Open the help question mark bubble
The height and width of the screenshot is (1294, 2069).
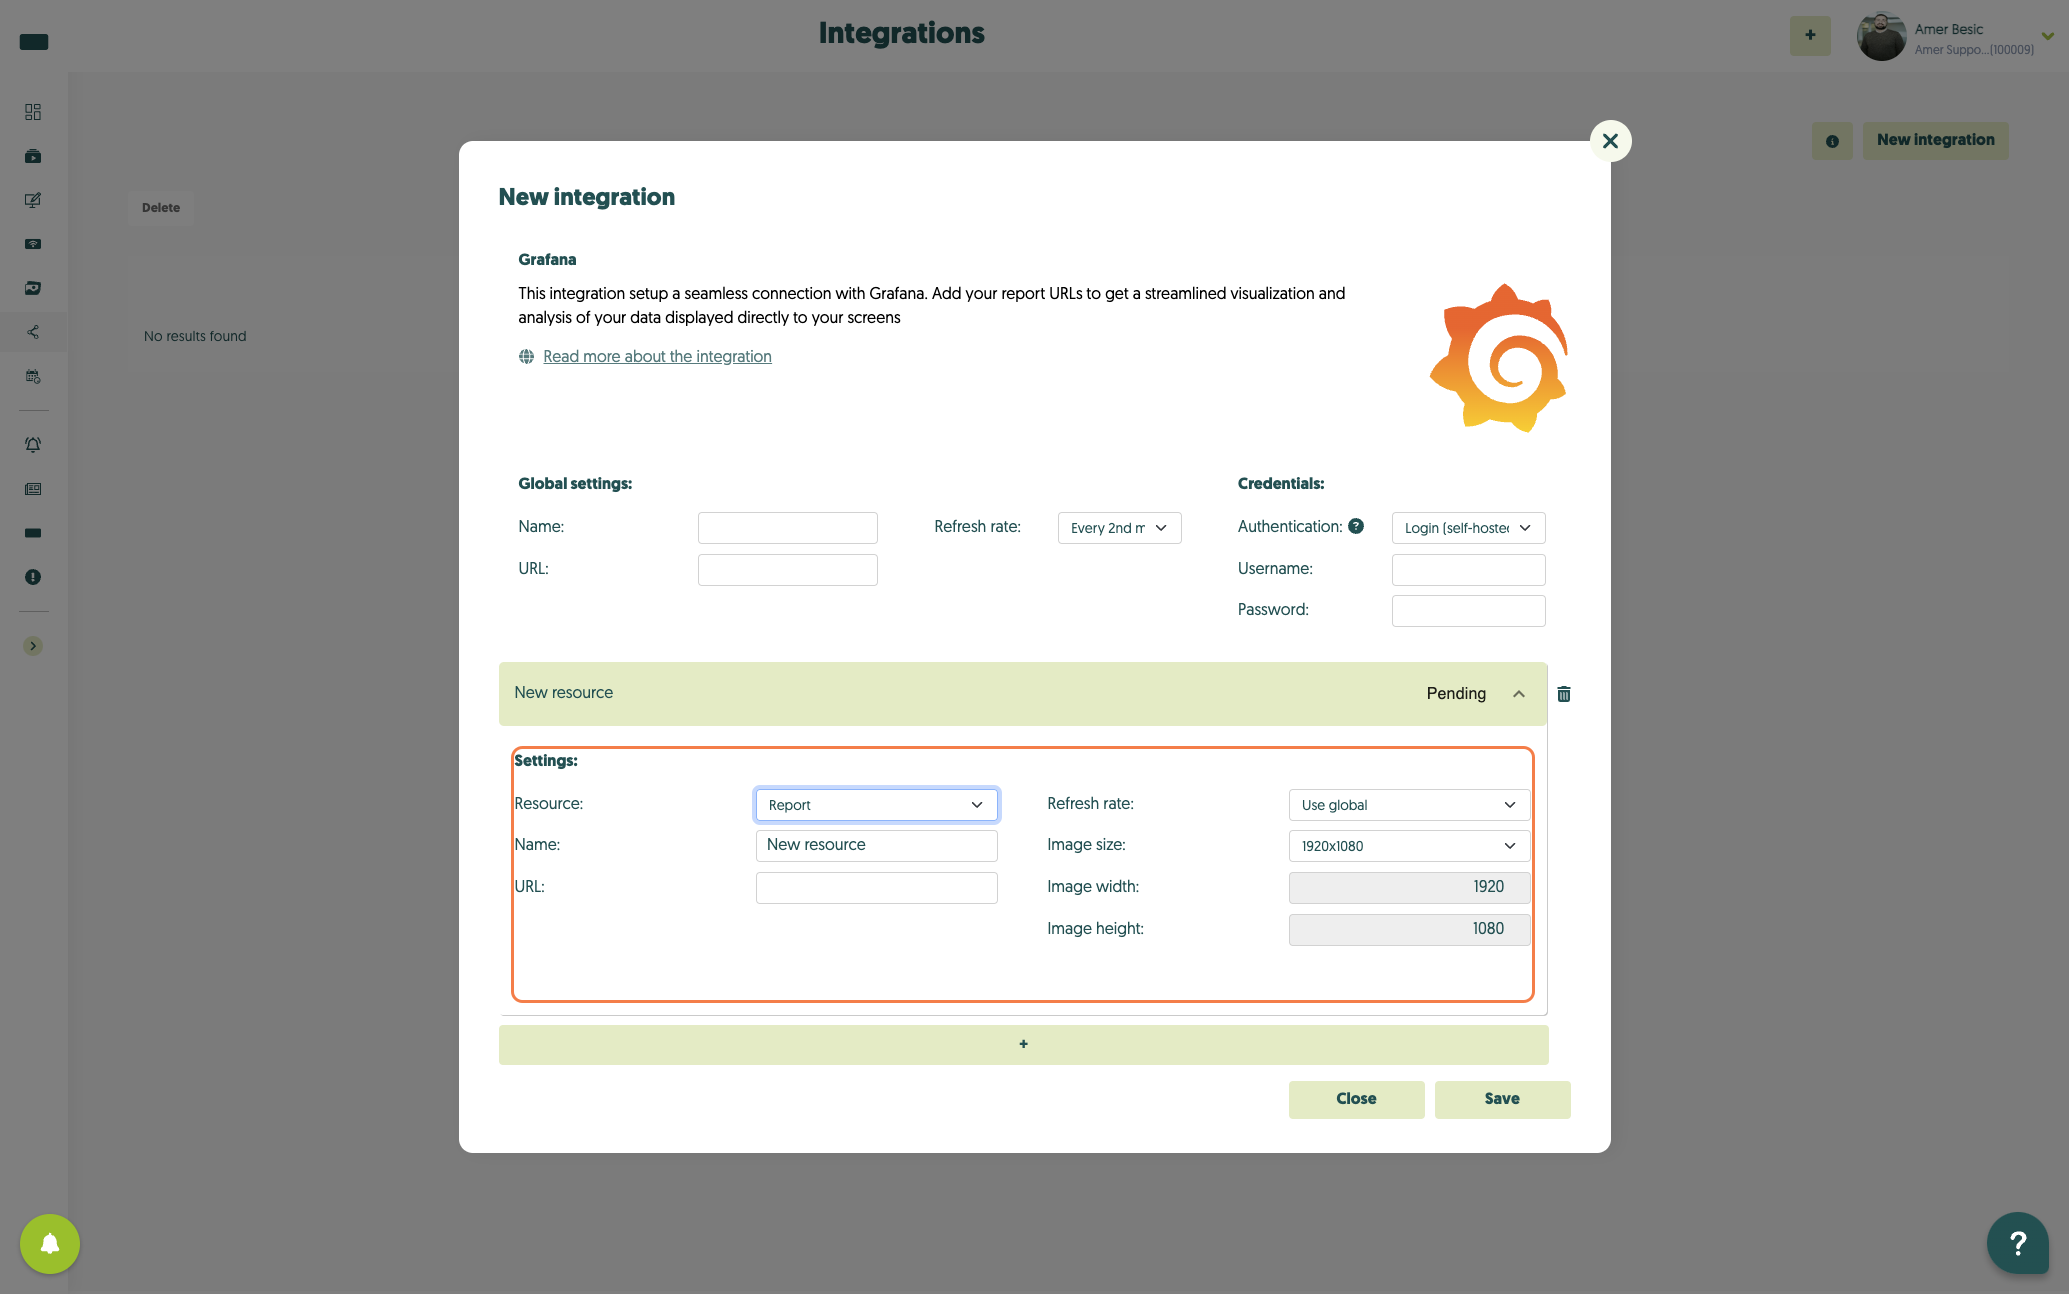coord(2018,1243)
